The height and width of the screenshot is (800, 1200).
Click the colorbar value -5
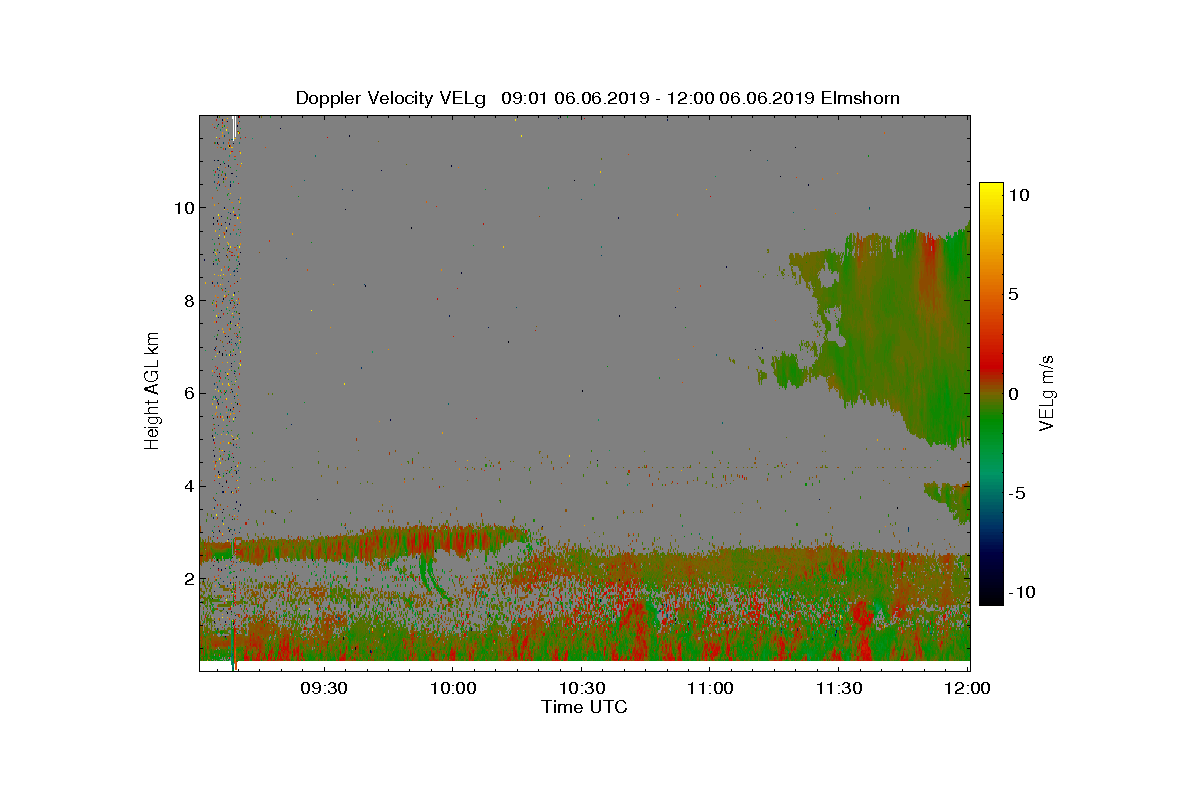1015,493
